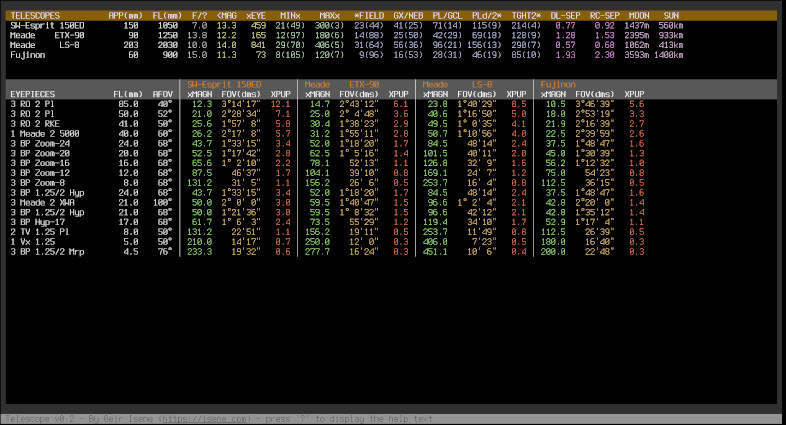Click the F/? column header
Image resolution: width=786 pixels, height=425 pixels.
point(200,16)
